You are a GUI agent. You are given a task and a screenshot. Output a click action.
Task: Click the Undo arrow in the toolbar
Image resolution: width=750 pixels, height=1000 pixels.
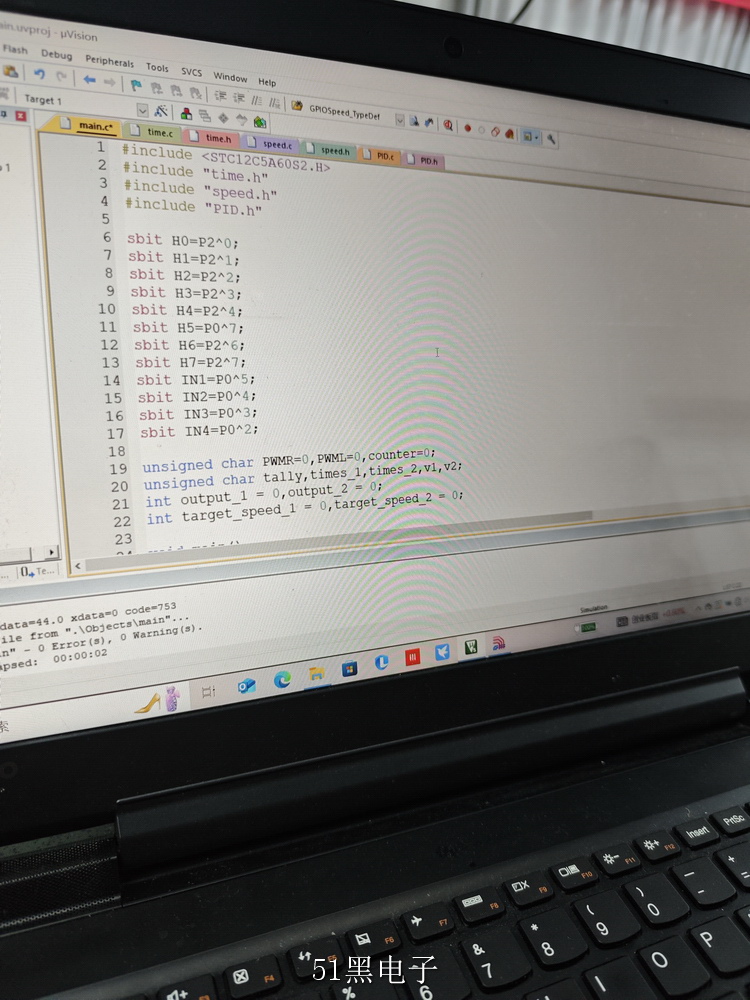[39, 74]
